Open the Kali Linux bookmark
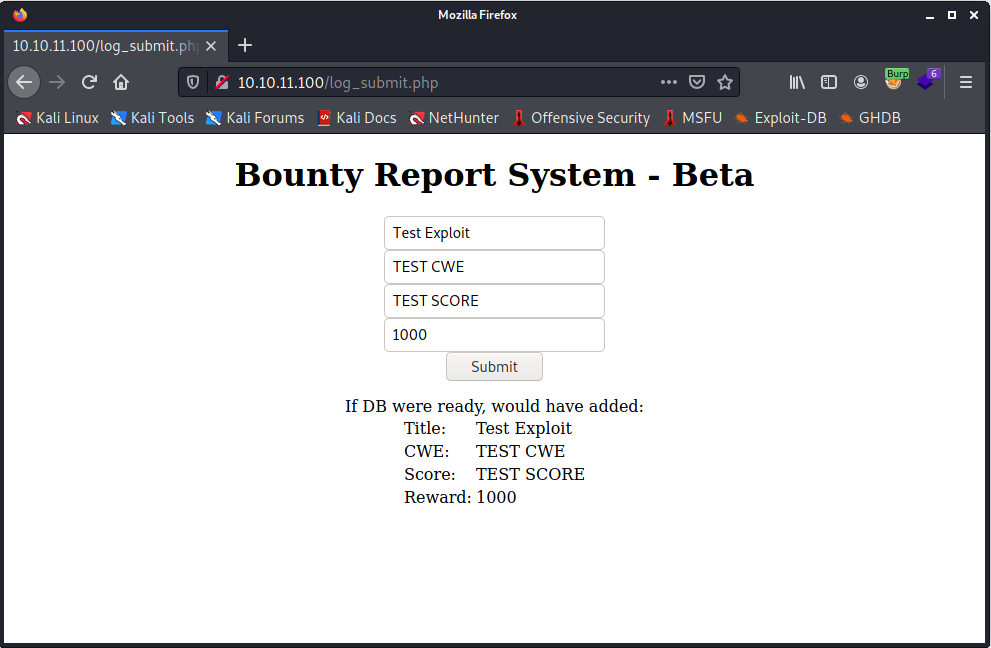This screenshot has width=991, height=648. 58,118
